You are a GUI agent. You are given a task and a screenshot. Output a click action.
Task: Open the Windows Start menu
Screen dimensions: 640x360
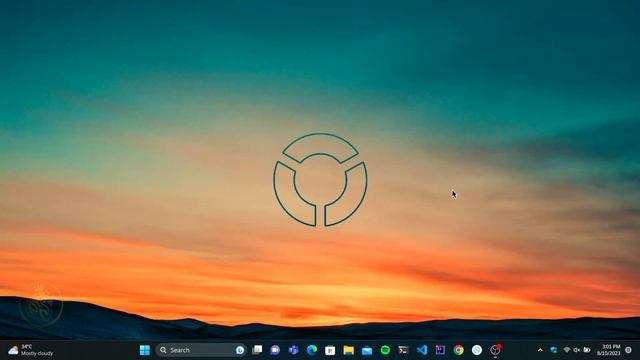point(145,350)
